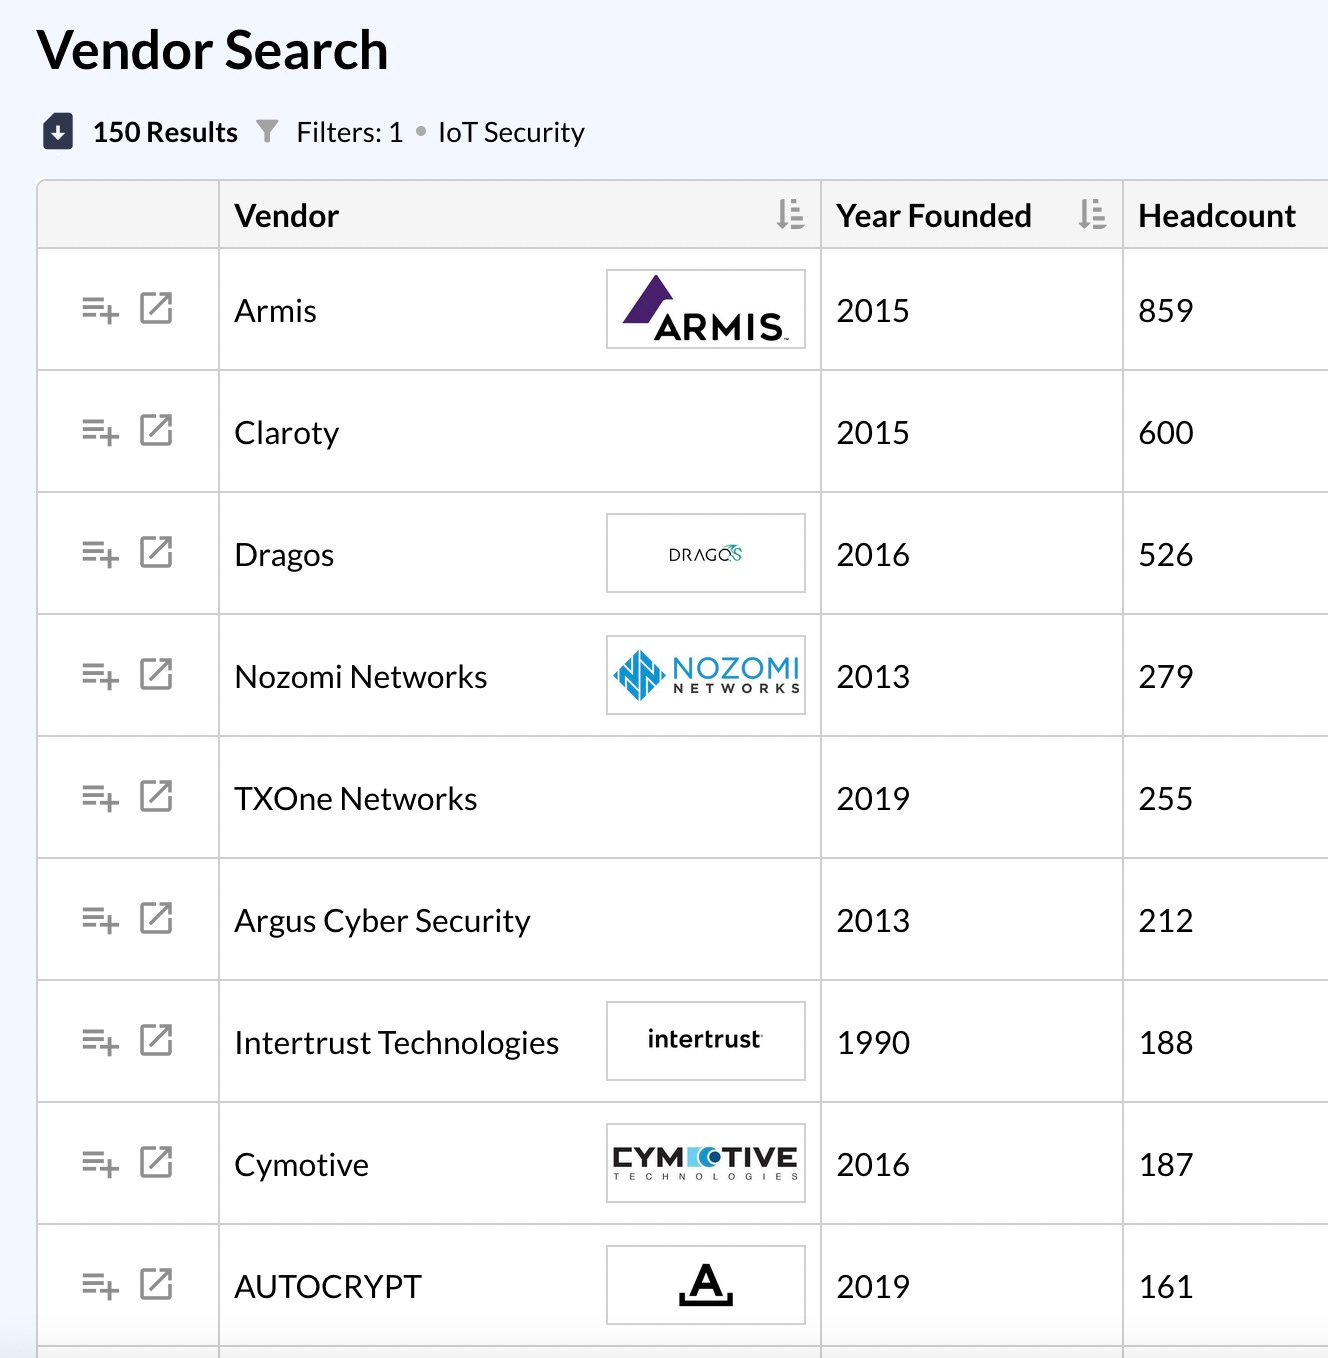
Task: Select Dragos headcount value 526
Action: click(x=1166, y=554)
